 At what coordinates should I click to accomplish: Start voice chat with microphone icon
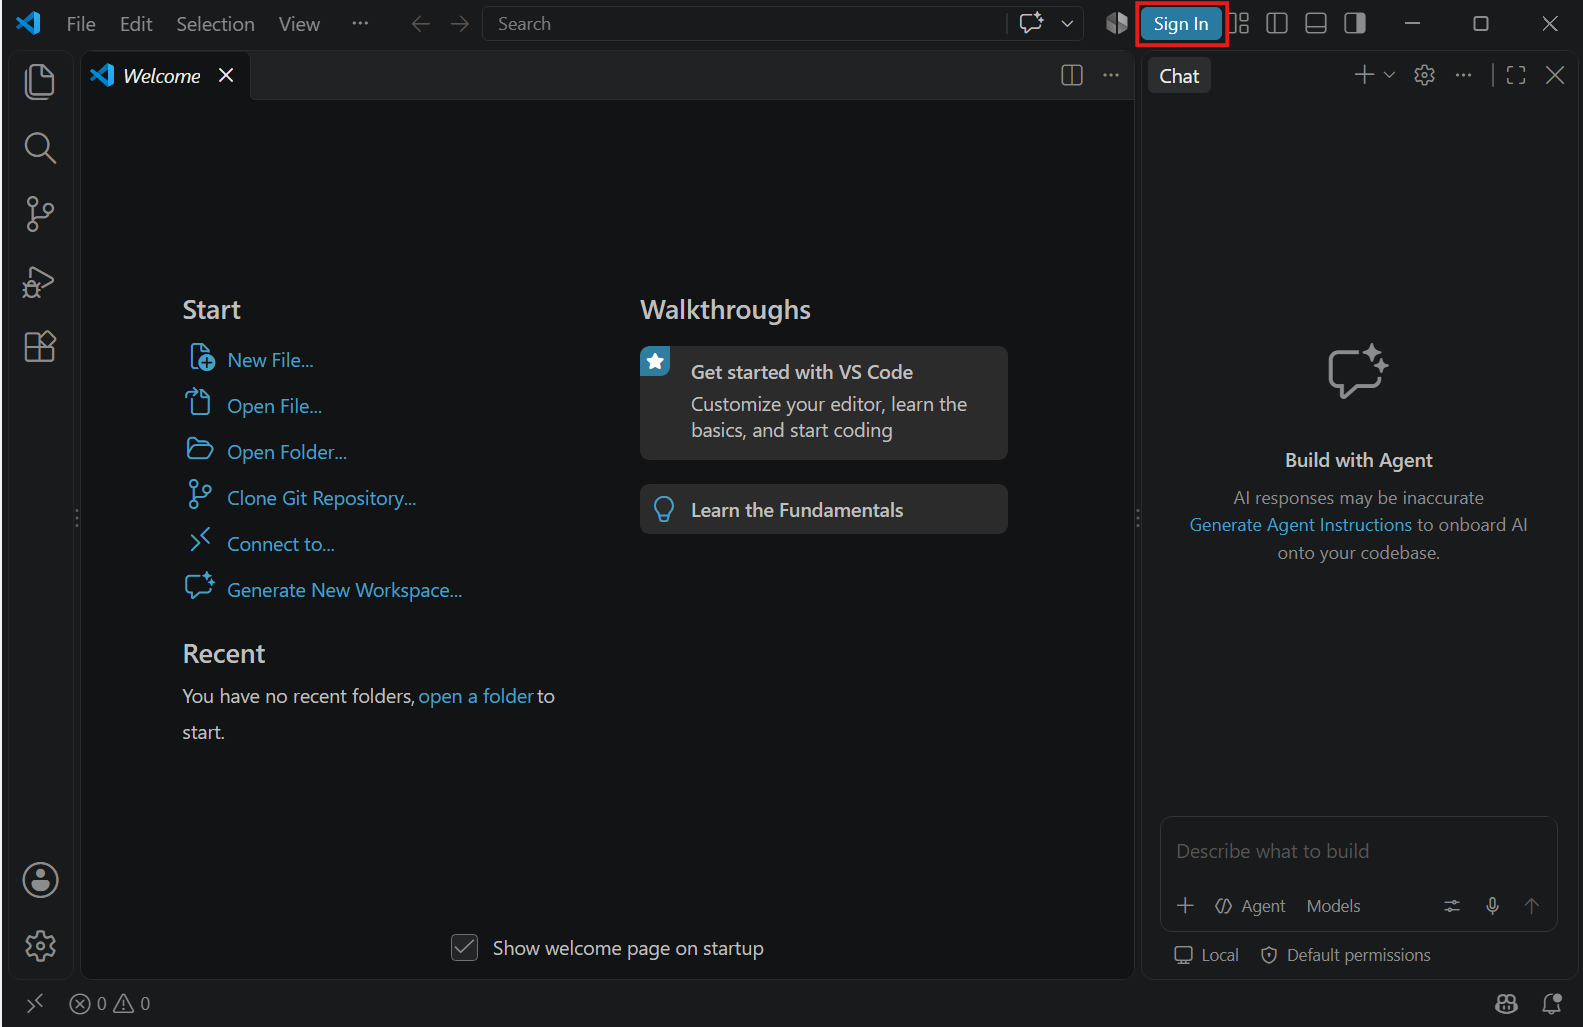1492,906
